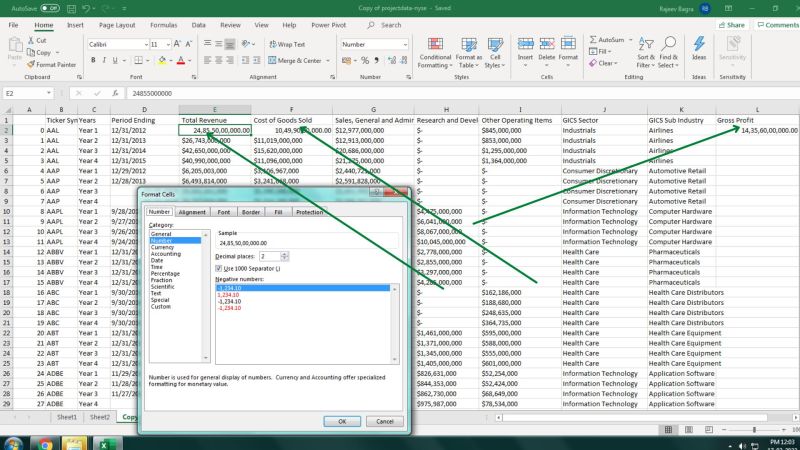Open Format as Table
Screen dimensions: 800x450
(x=469, y=53)
